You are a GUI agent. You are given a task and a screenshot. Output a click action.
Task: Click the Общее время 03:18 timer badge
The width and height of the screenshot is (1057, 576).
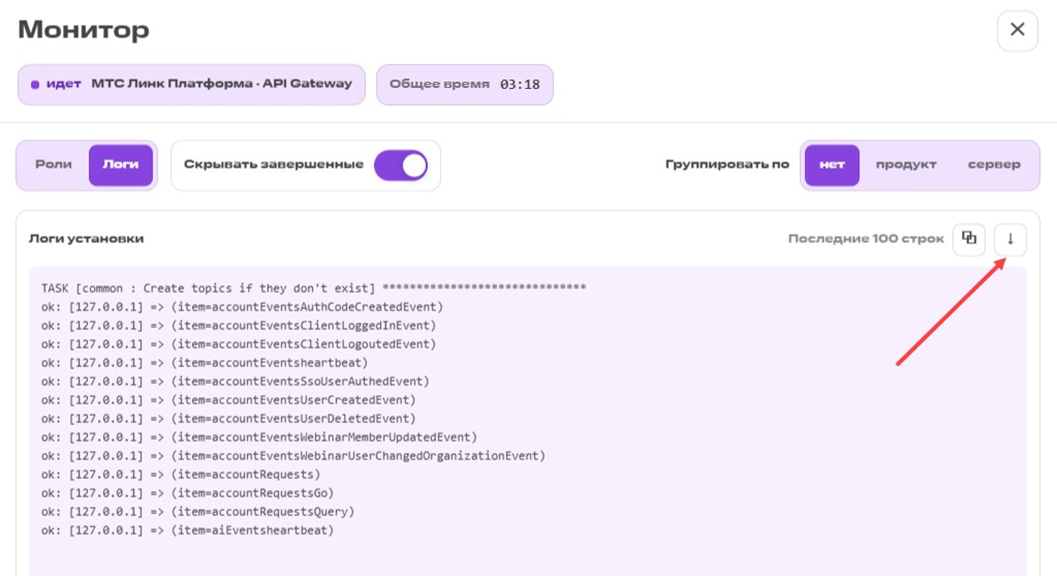tap(464, 84)
